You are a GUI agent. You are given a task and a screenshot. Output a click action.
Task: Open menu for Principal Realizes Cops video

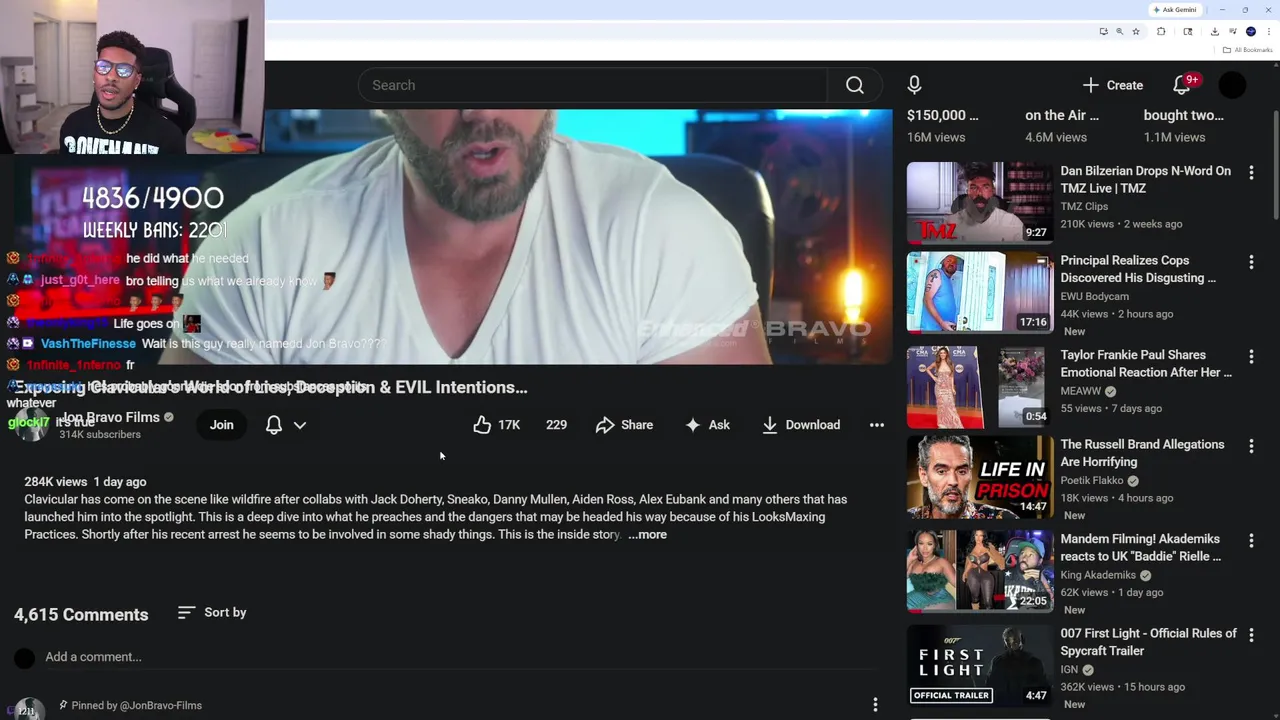tap(1251, 262)
